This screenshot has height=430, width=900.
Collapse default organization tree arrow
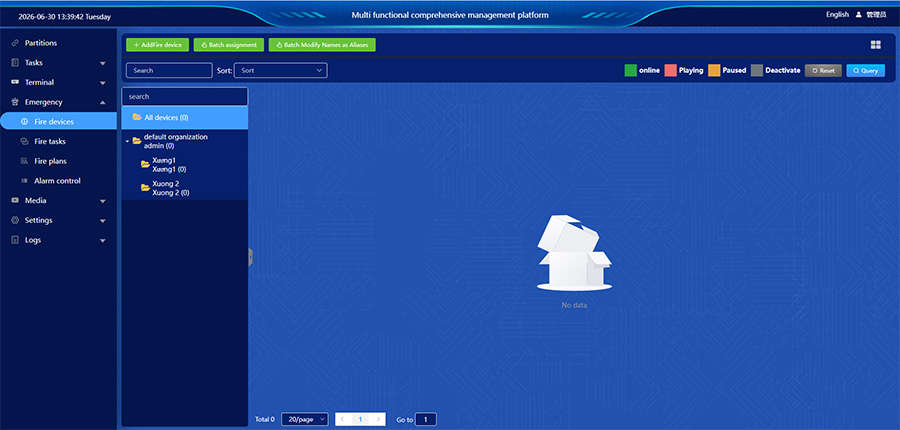[127, 141]
